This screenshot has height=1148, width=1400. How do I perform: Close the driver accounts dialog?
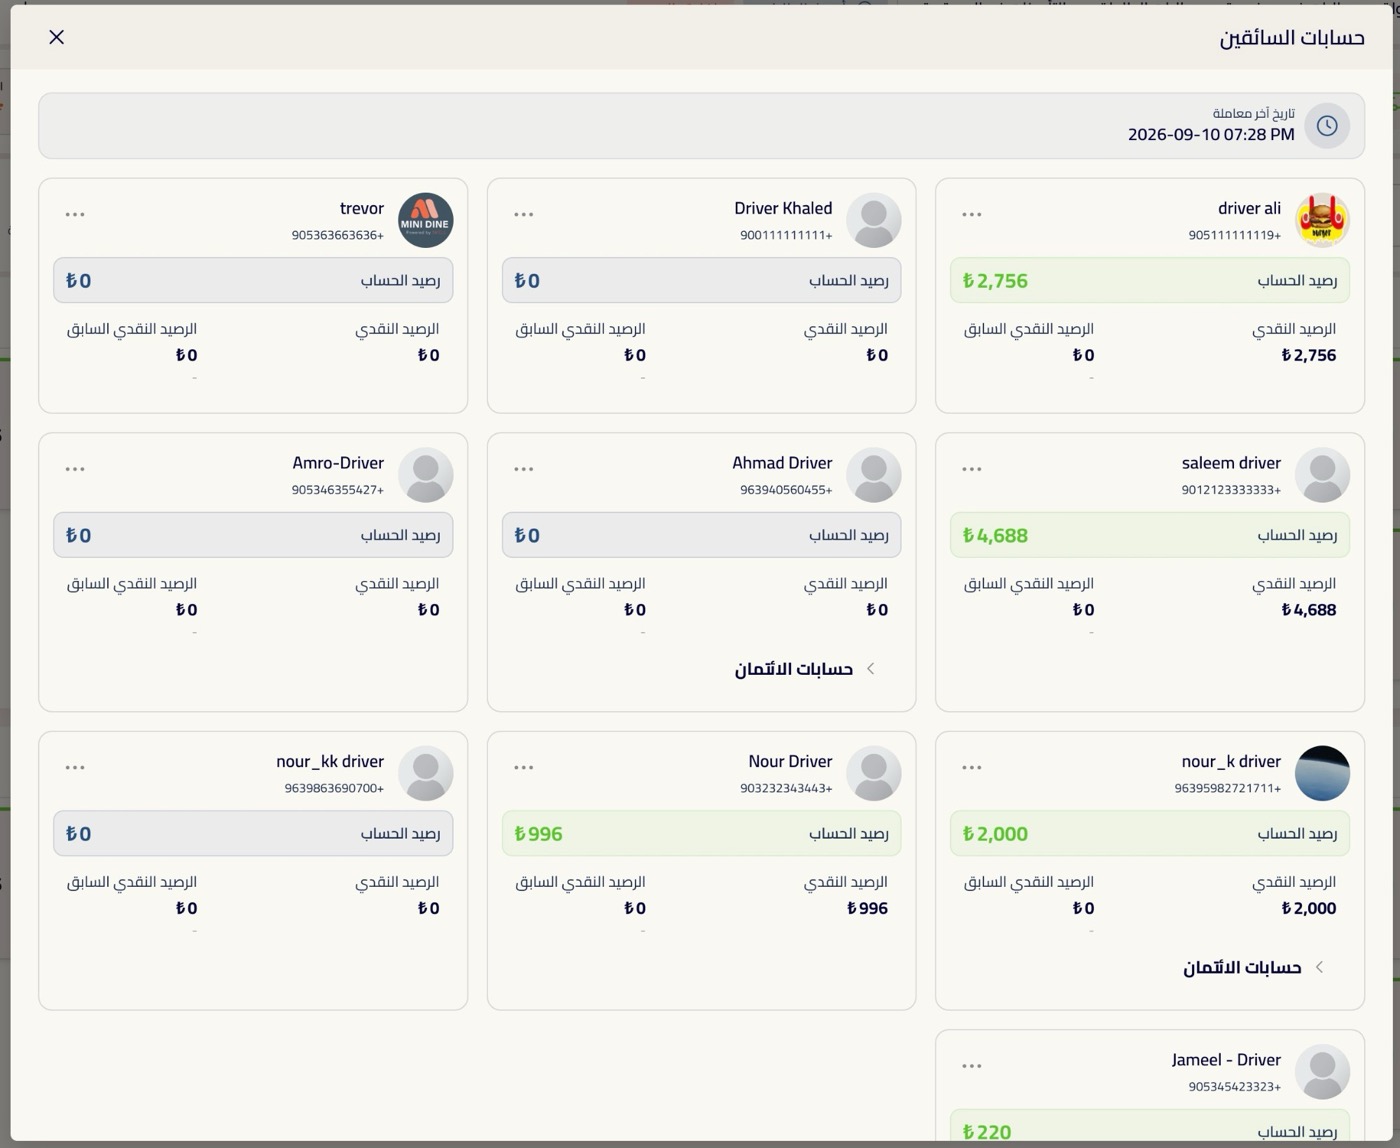coord(57,37)
